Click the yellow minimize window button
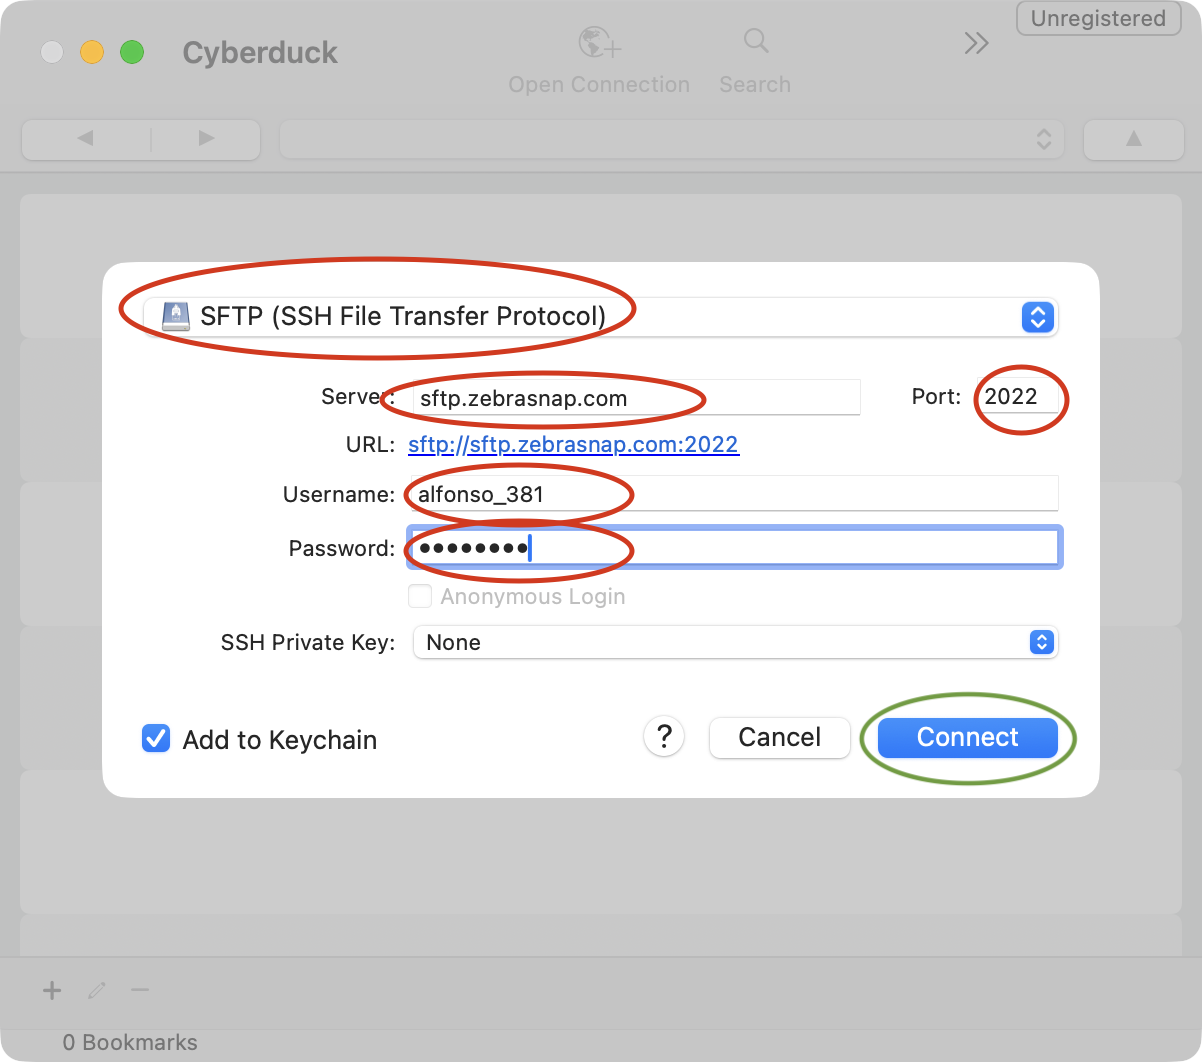The width and height of the screenshot is (1202, 1062). pyautogui.click(x=92, y=52)
